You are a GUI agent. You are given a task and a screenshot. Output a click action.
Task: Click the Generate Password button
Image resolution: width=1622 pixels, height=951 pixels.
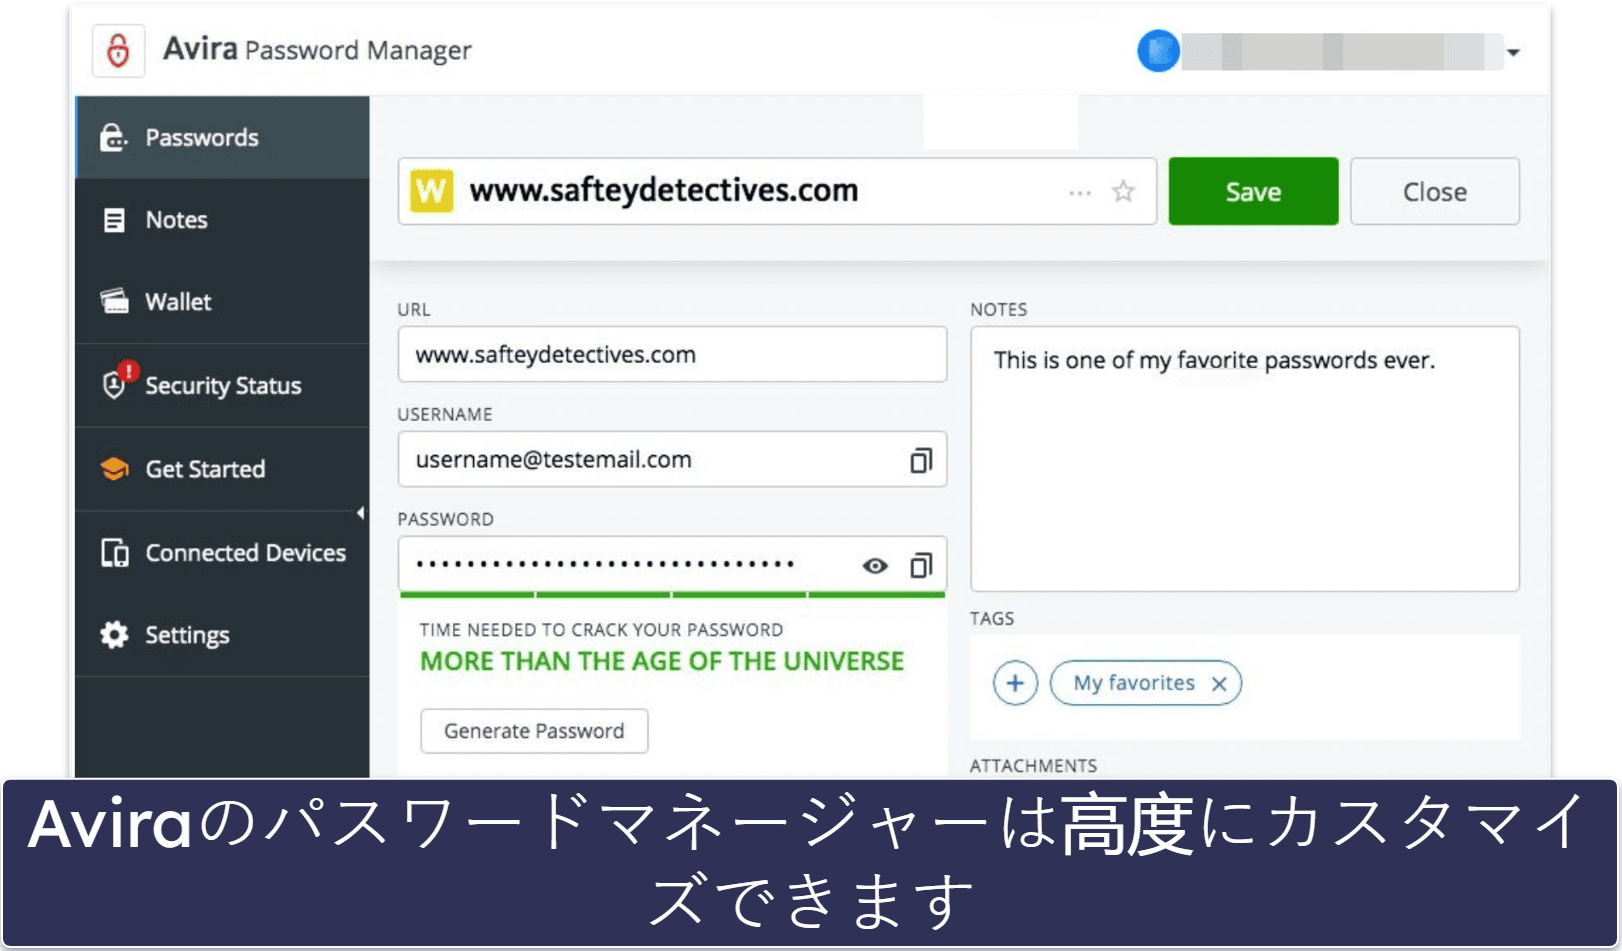pos(534,731)
